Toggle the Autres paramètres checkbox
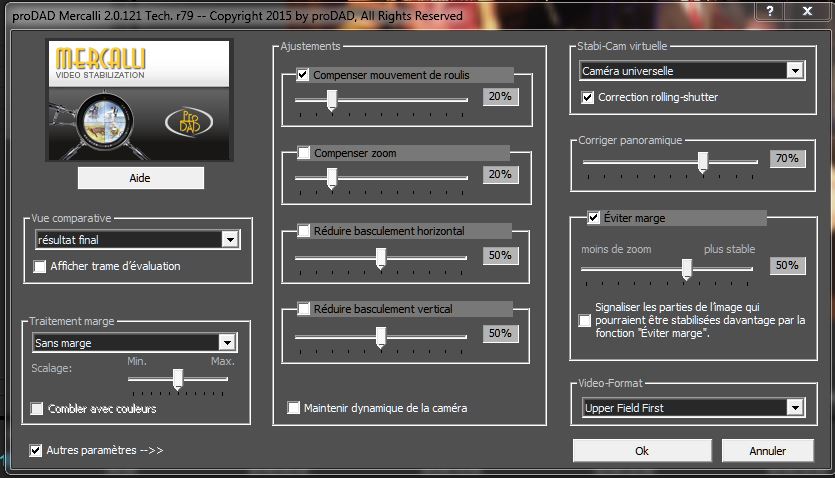 tap(35, 450)
